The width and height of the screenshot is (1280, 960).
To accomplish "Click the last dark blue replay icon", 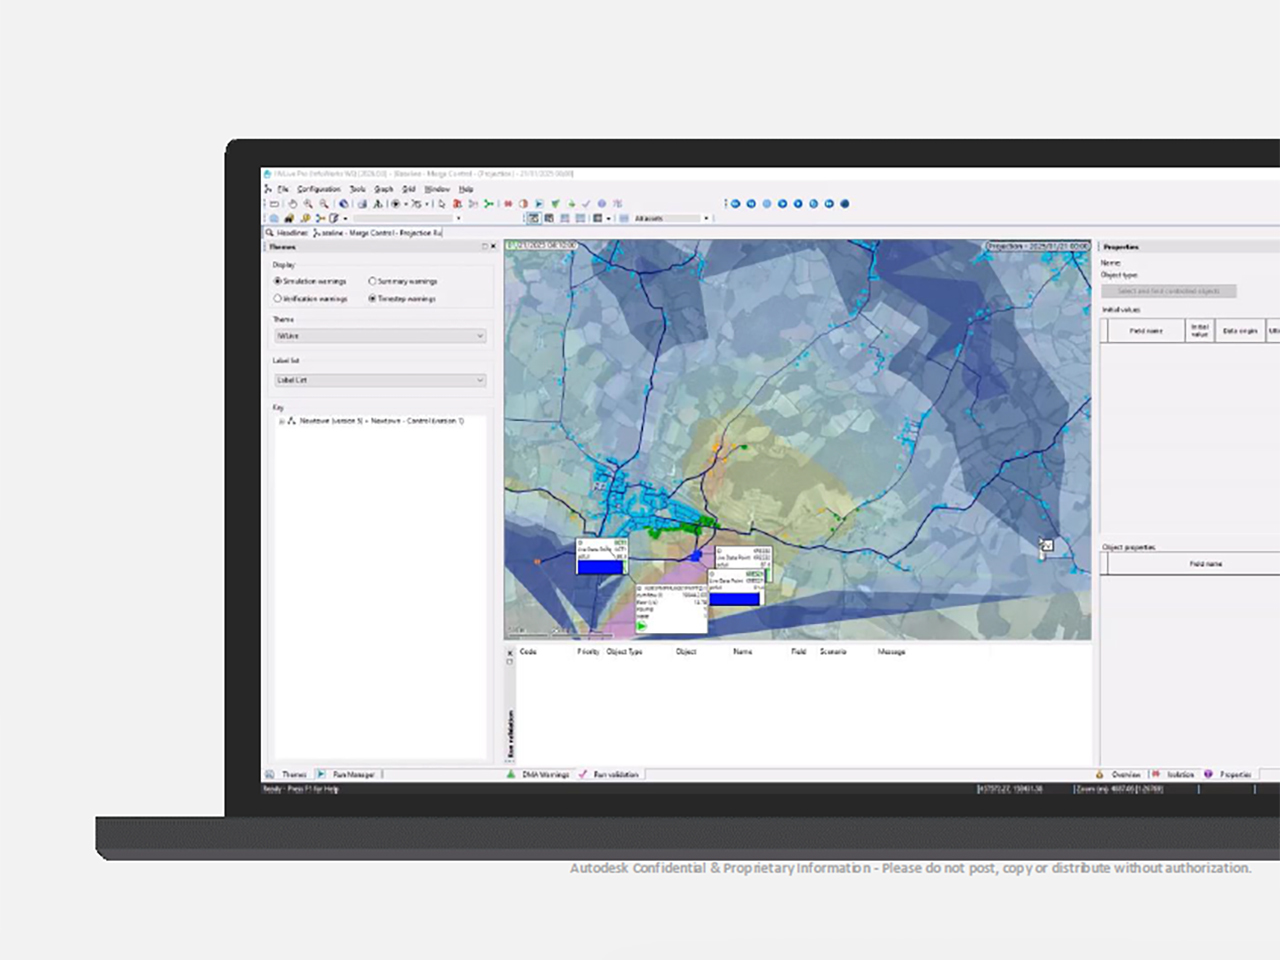I will coord(845,204).
